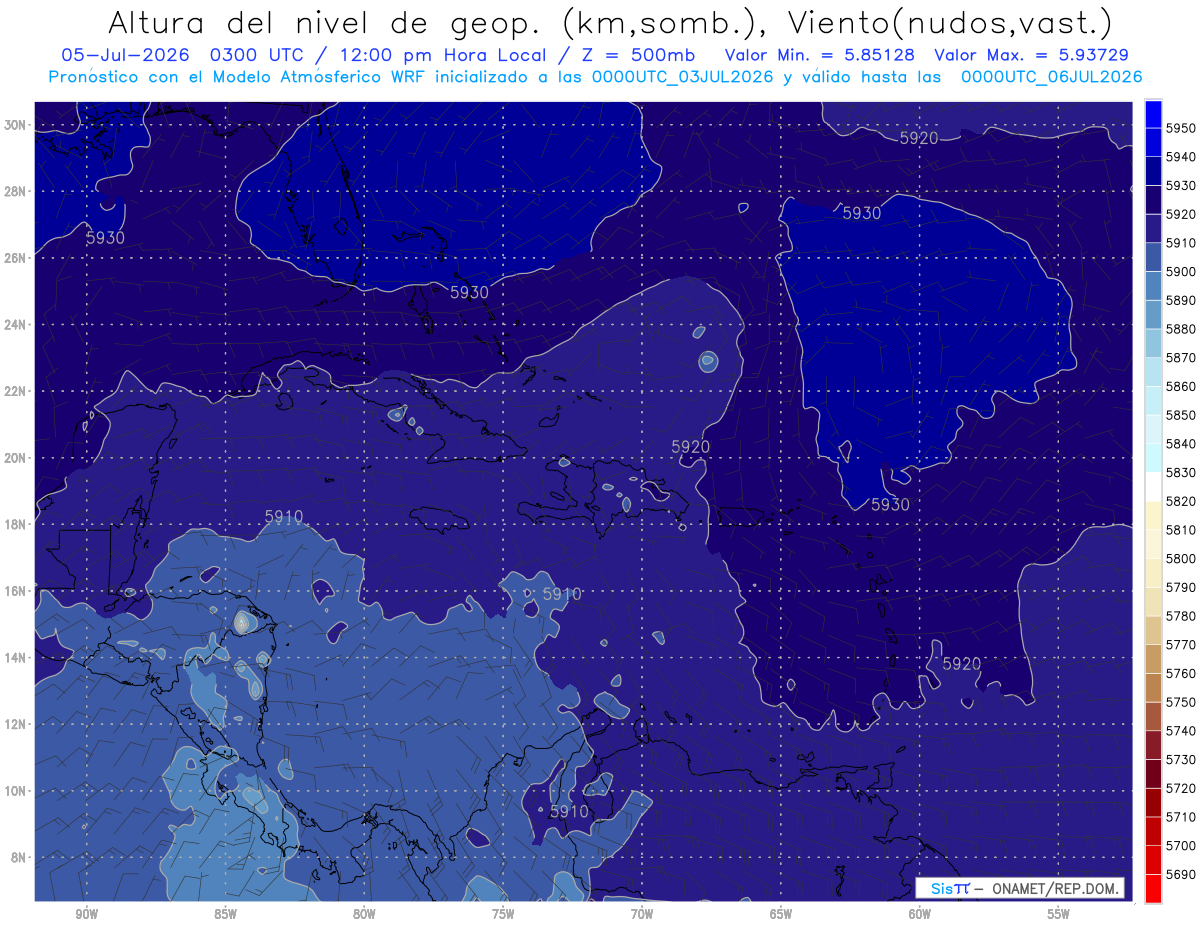The image size is (1200, 927).
Task: Click the 12N latitude axis label
Action: pos(15,724)
